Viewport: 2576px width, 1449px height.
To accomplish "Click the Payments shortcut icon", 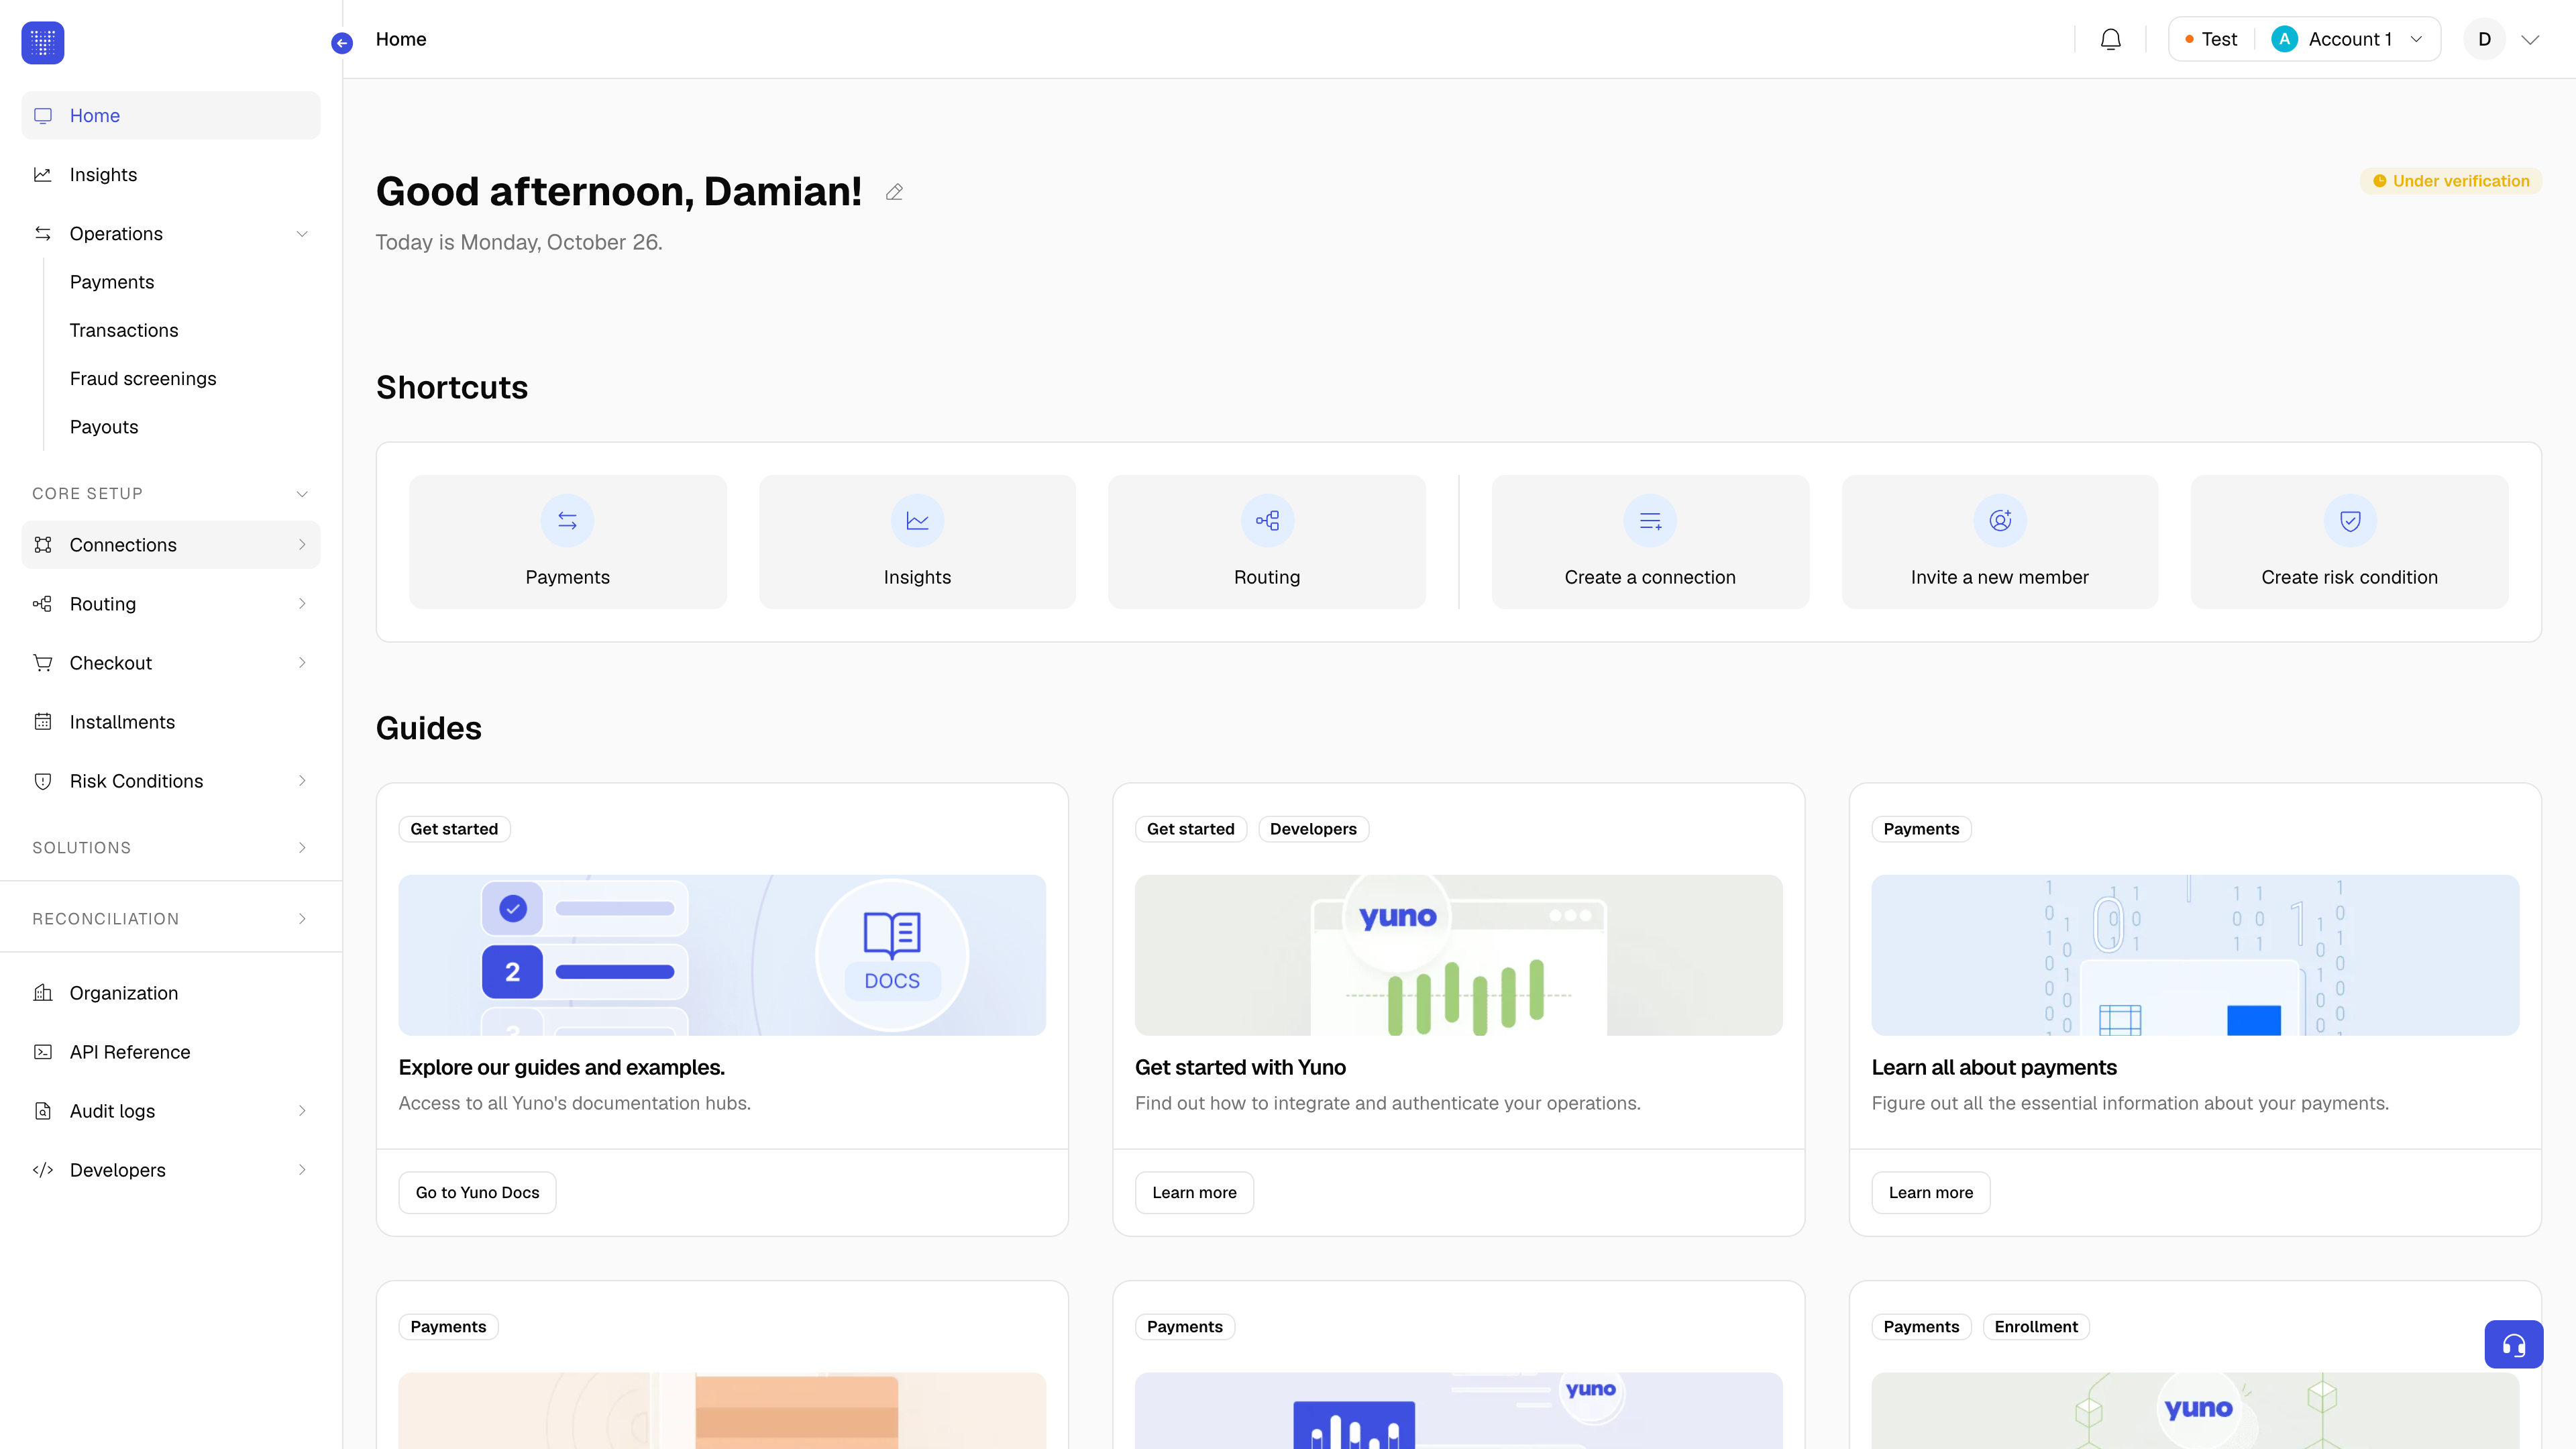I will point(567,520).
